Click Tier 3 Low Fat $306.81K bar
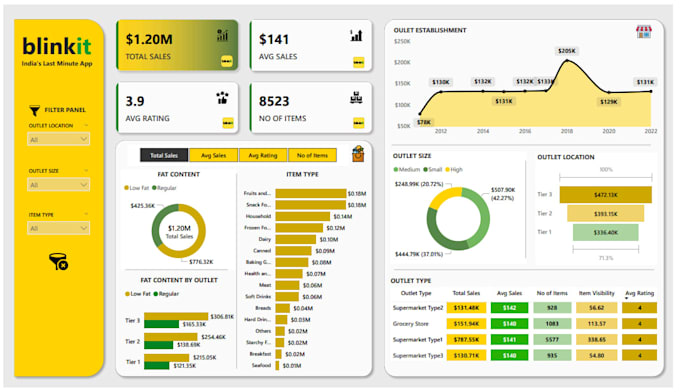This screenshot has height=392, width=680. [176, 317]
